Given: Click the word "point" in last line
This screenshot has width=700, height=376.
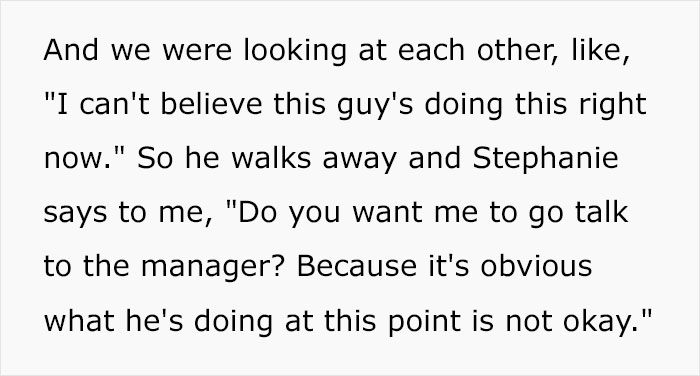Looking at the screenshot, I should (424, 322).
